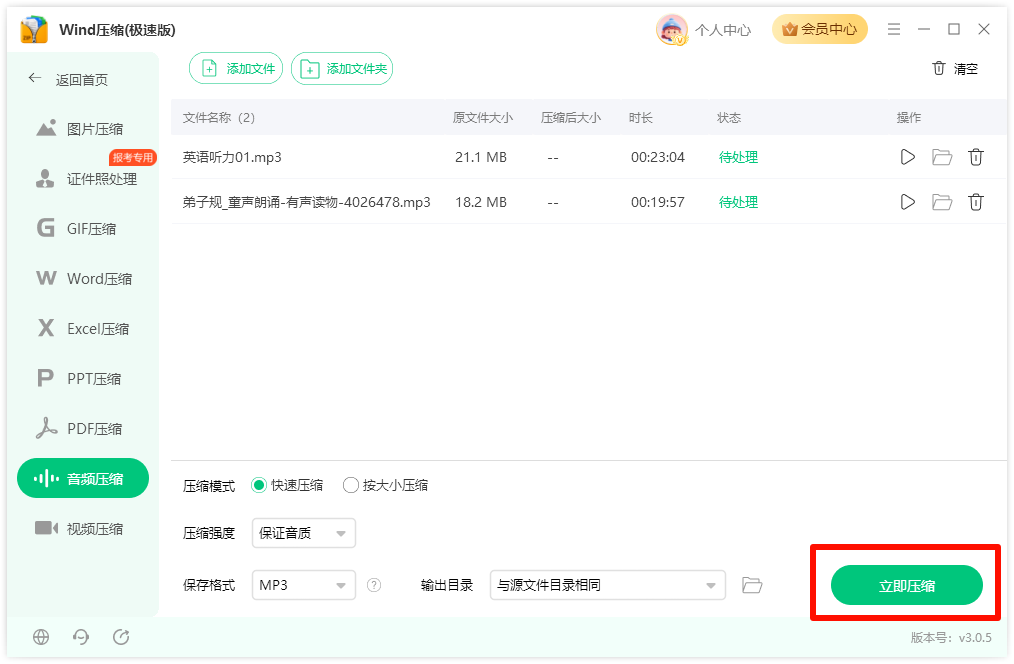The width and height of the screenshot is (1014, 664).
Task: Open the hamburger main menu
Action: [894, 29]
